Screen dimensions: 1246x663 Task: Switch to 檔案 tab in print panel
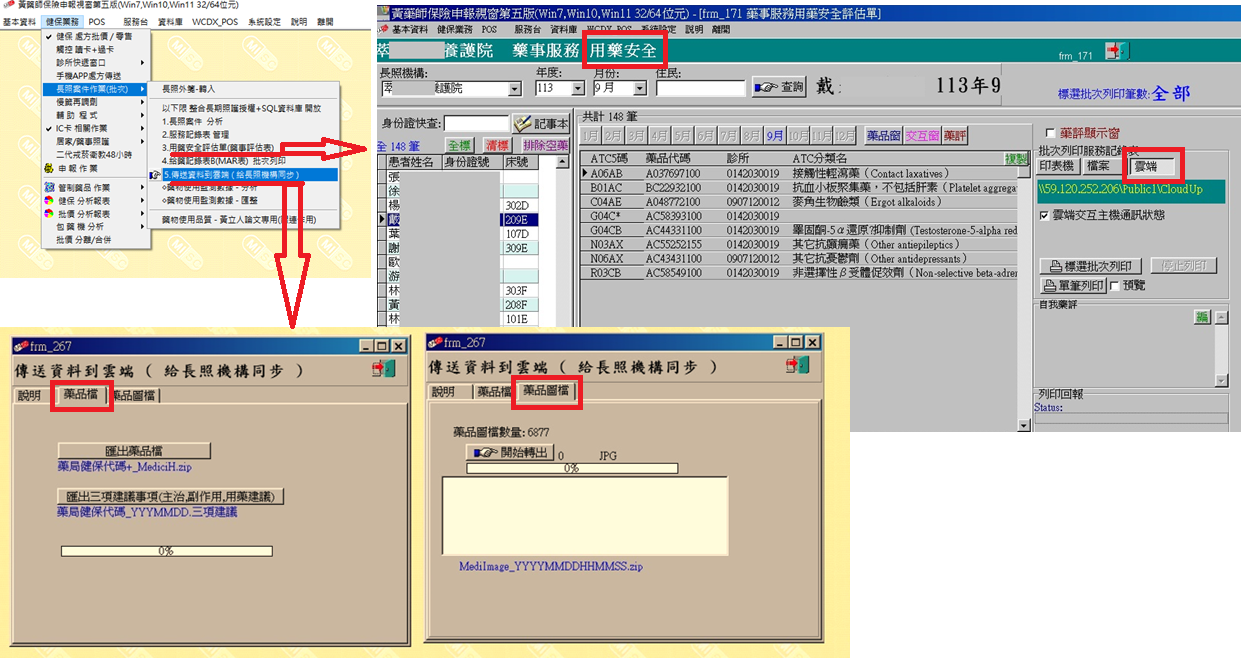(x=1106, y=166)
